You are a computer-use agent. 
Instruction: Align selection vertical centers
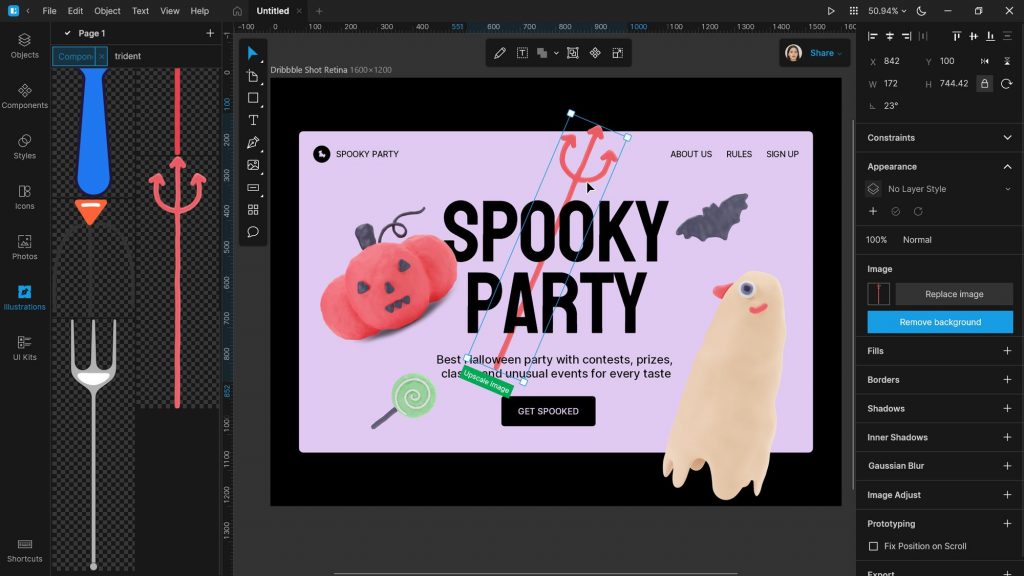pyautogui.click(x=974, y=37)
